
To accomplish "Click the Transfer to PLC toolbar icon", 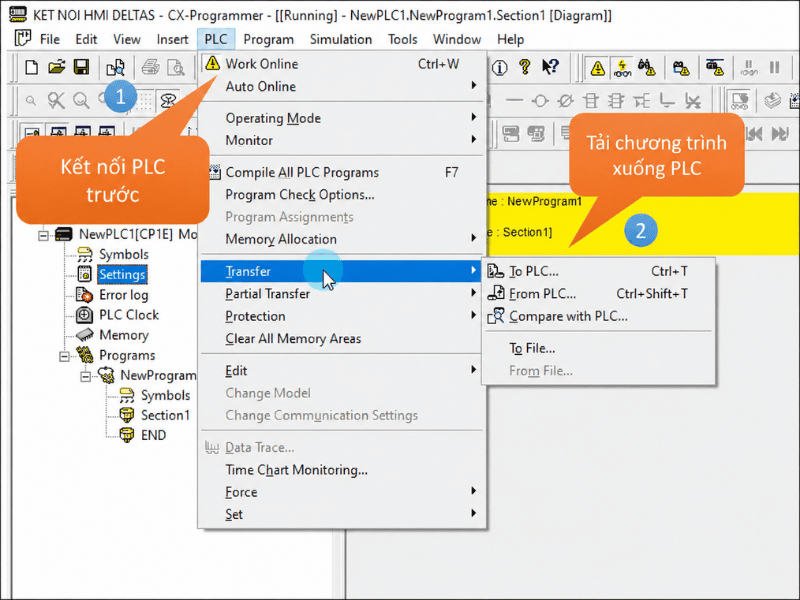I will click(681, 68).
